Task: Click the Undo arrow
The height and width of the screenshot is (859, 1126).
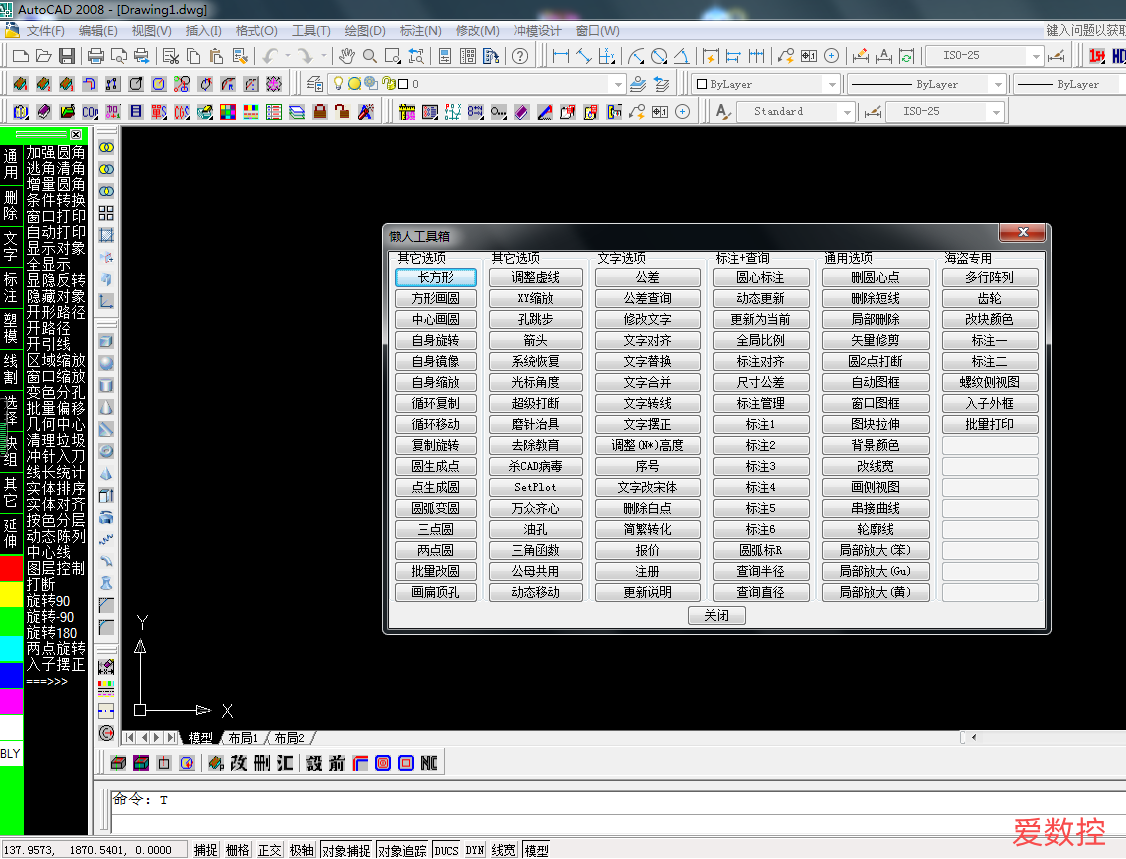Action: (271, 56)
